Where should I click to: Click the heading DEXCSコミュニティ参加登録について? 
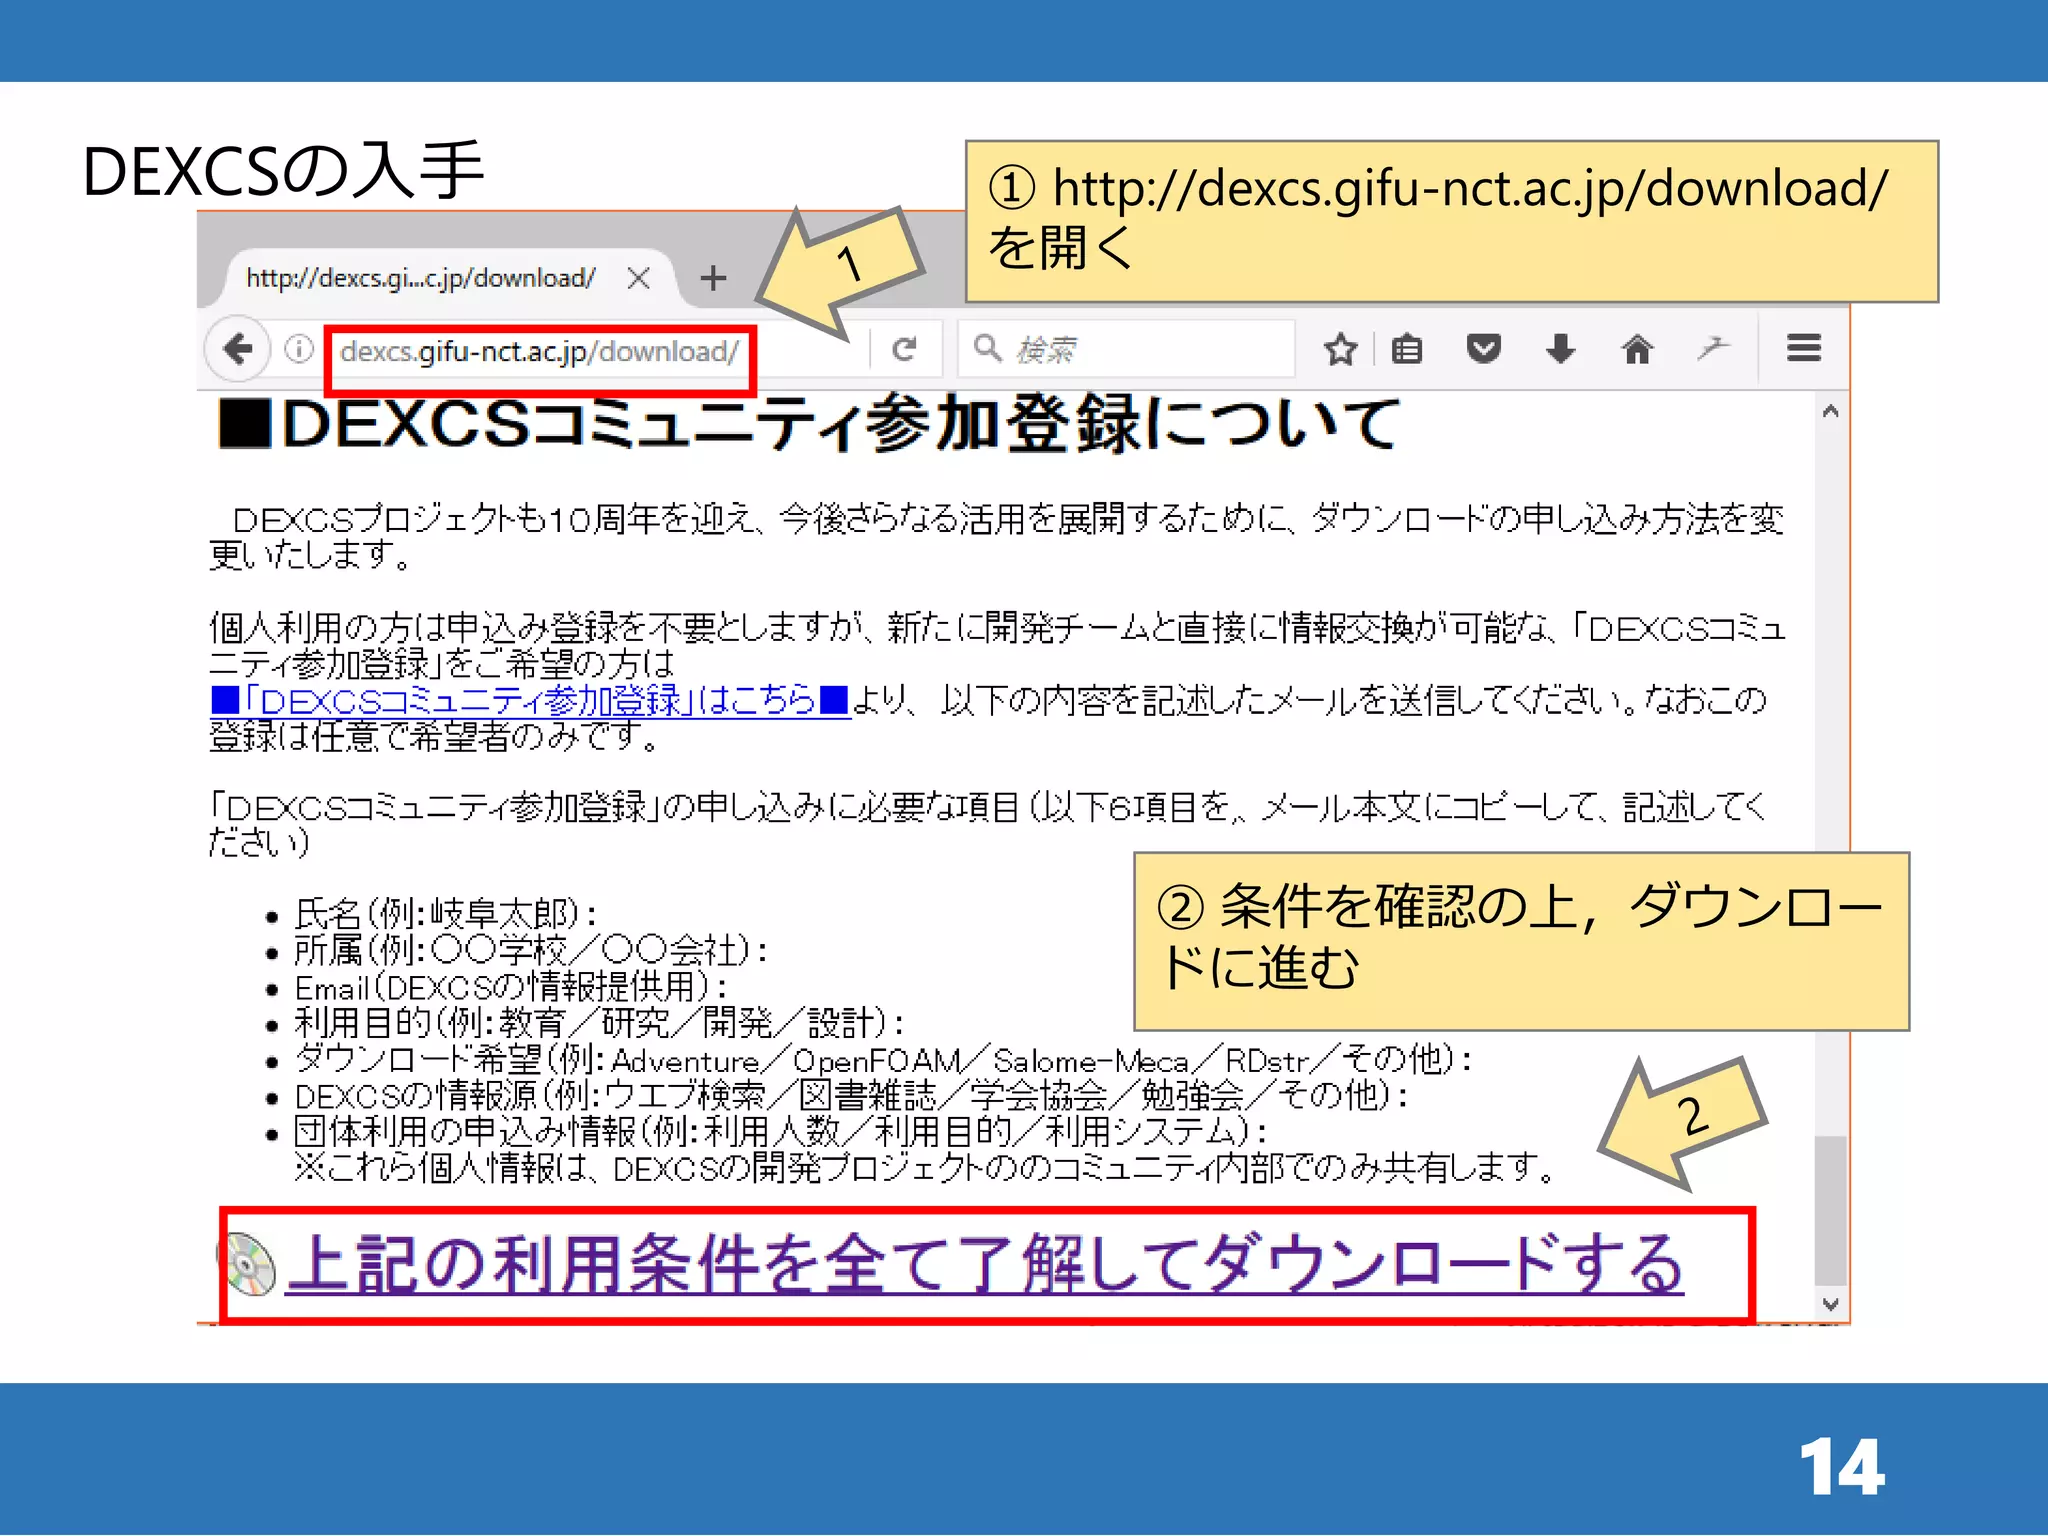[x=808, y=424]
